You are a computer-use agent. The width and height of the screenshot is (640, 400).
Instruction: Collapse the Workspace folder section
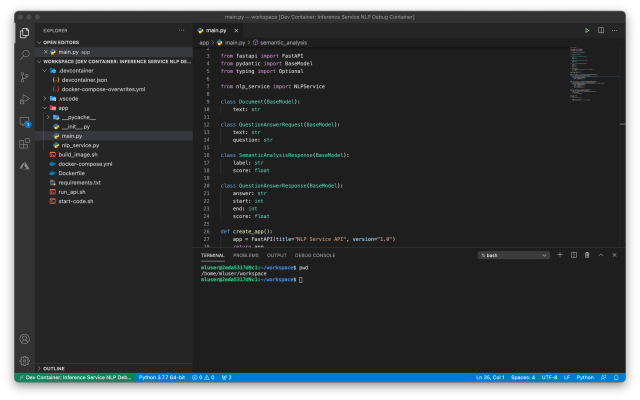(x=114, y=62)
